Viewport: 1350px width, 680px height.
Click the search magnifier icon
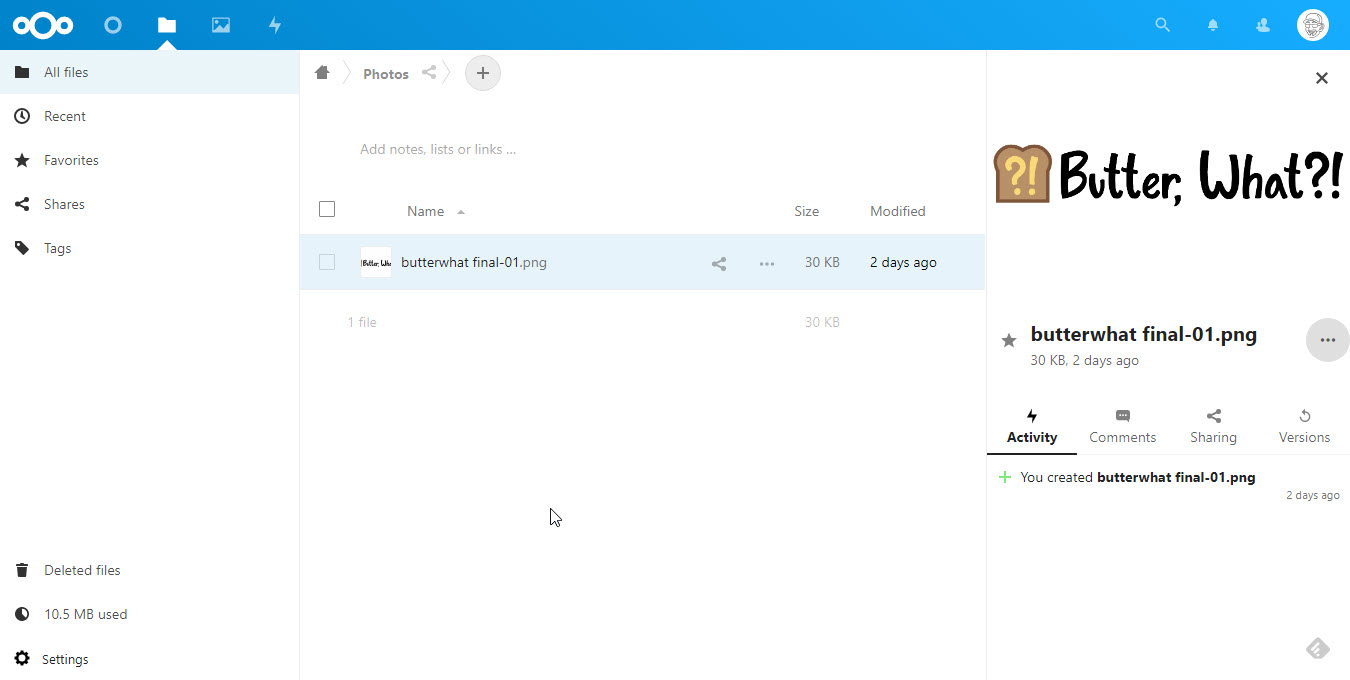pos(1162,25)
